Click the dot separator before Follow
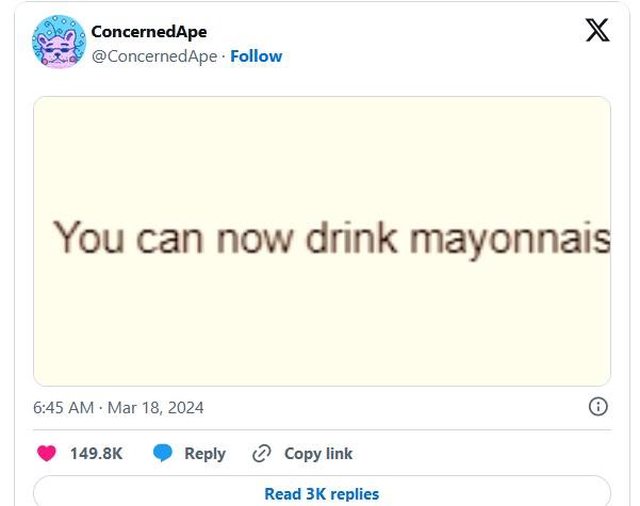The image size is (640, 506). point(223,56)
